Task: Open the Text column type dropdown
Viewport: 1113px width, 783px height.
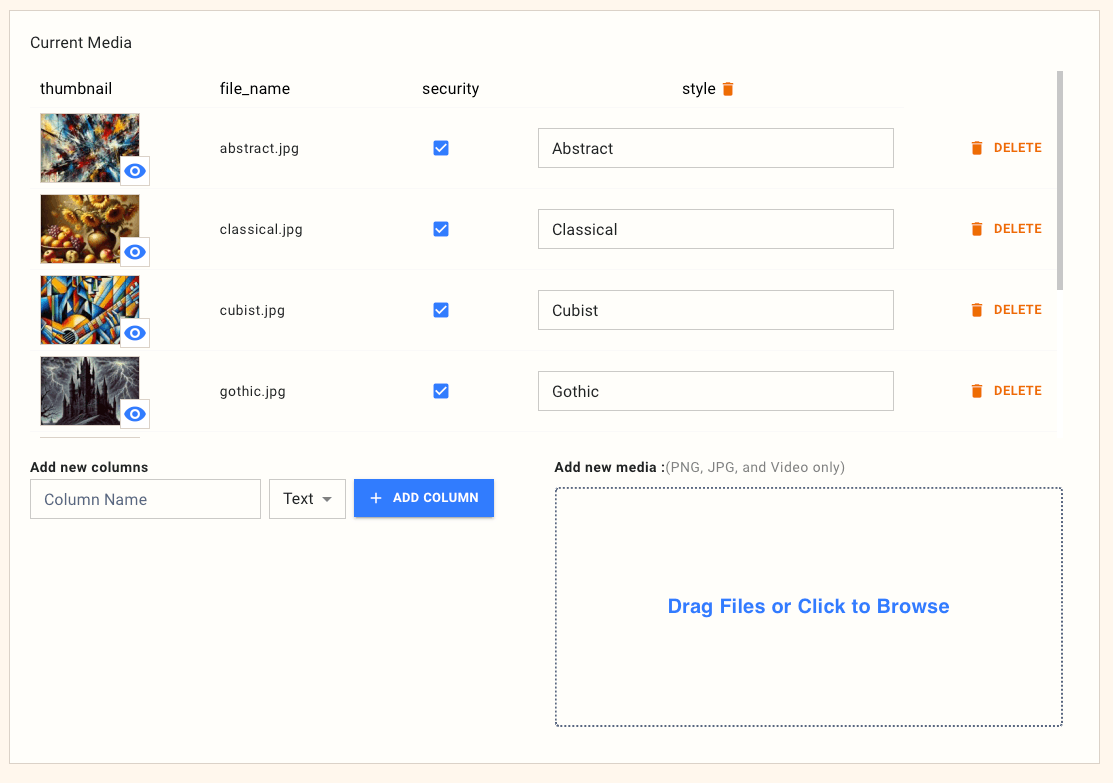Action: tap(307, 499)
